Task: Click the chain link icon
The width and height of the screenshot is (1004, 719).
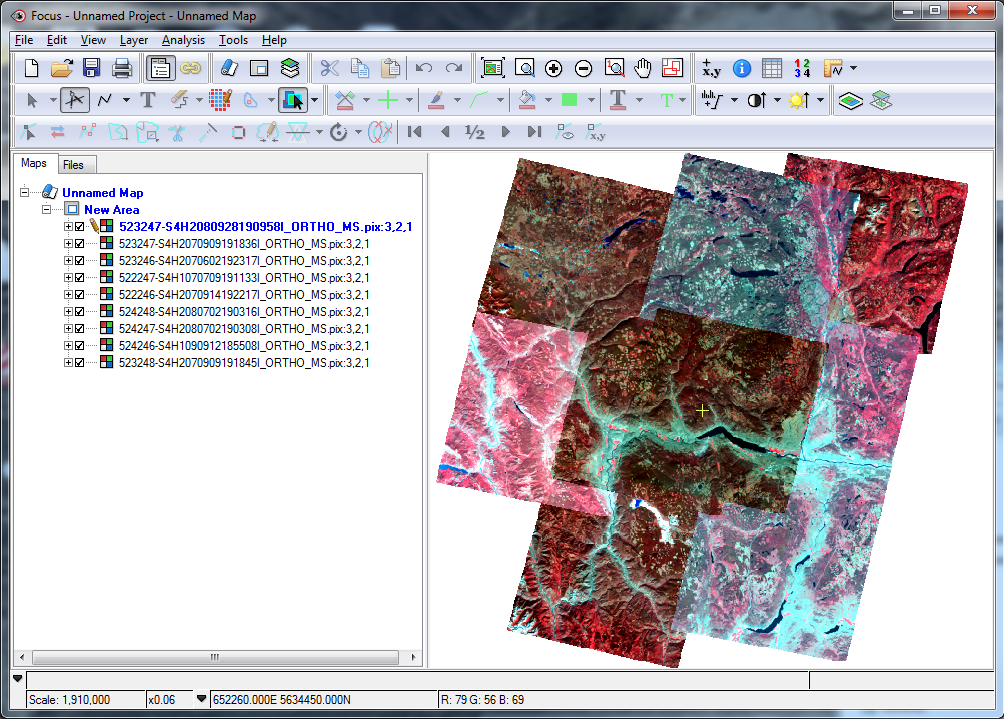Action: click(x=190, y=68)
